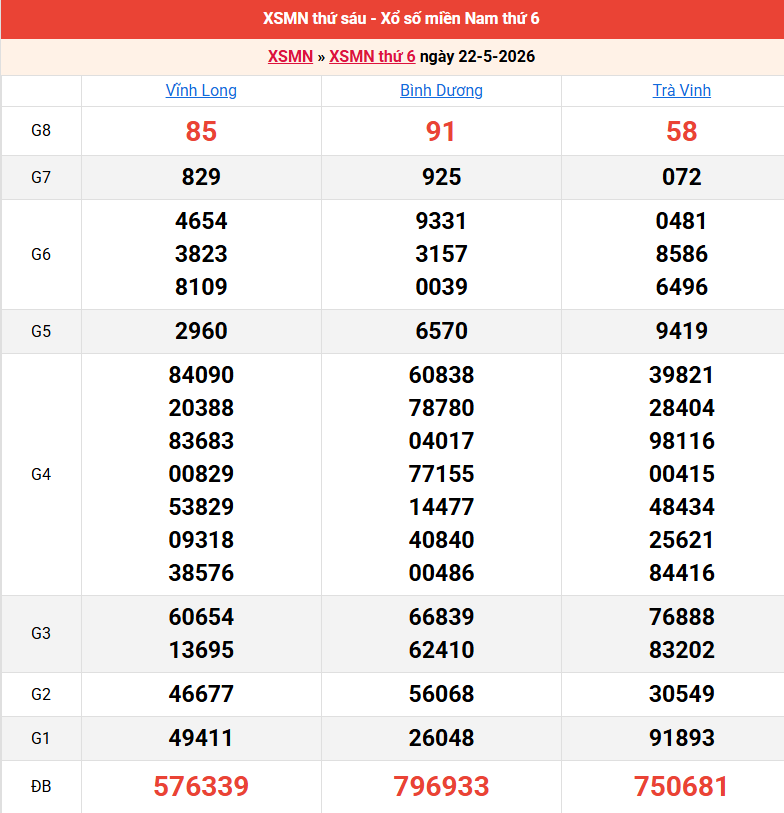Screen dimensions: 784x813
Task: Select G7 value 925
Action: (441, 177)
